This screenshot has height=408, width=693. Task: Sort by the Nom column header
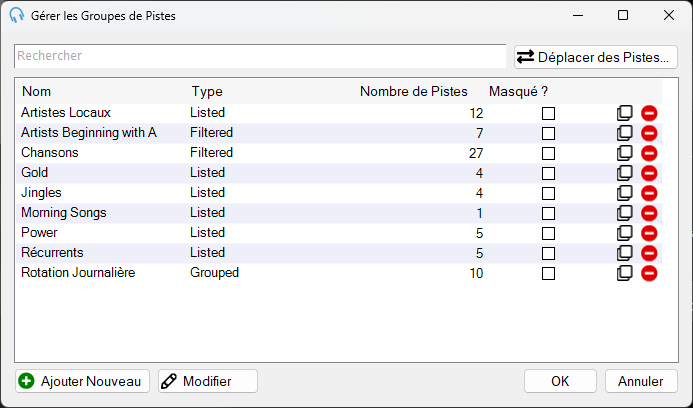point(37,92)
